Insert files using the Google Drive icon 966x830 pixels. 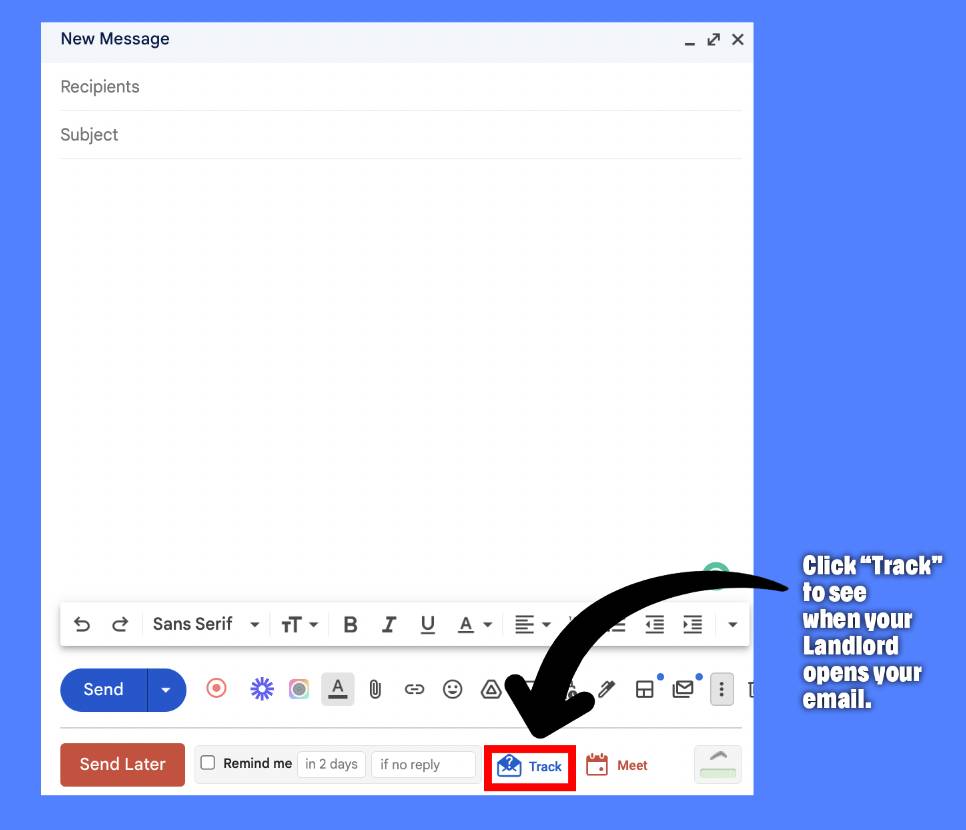click(x=491, y=689)
